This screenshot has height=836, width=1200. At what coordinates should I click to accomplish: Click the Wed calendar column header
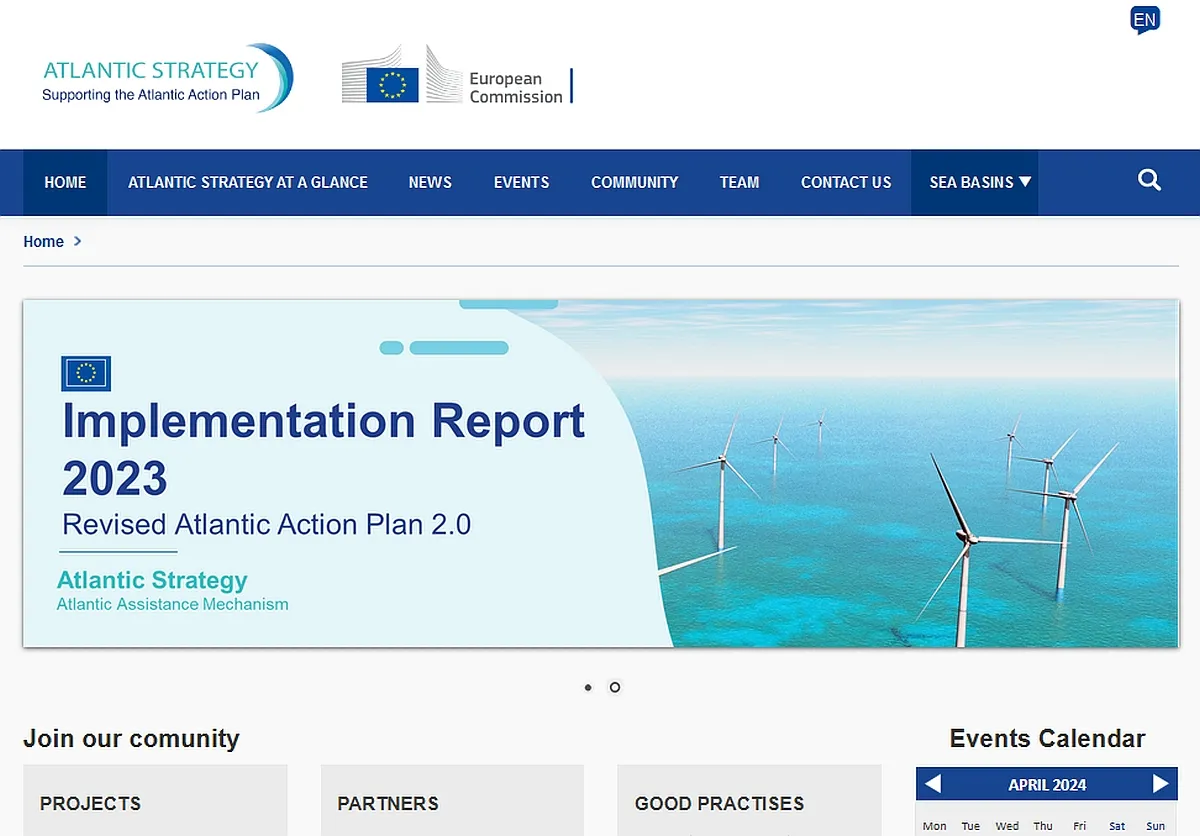click(x=1008, y=826)
